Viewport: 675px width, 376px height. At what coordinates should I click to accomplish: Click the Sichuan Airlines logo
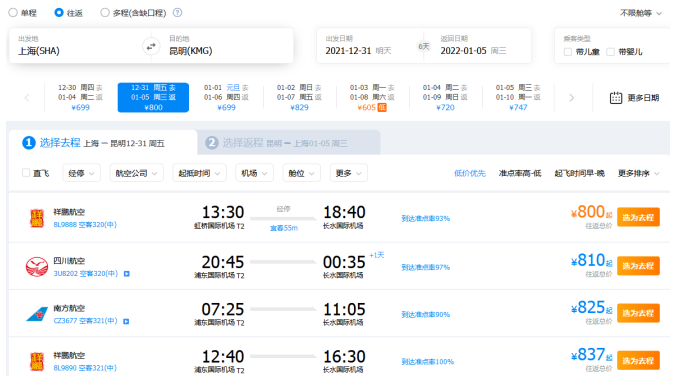(x=37, y=267)
